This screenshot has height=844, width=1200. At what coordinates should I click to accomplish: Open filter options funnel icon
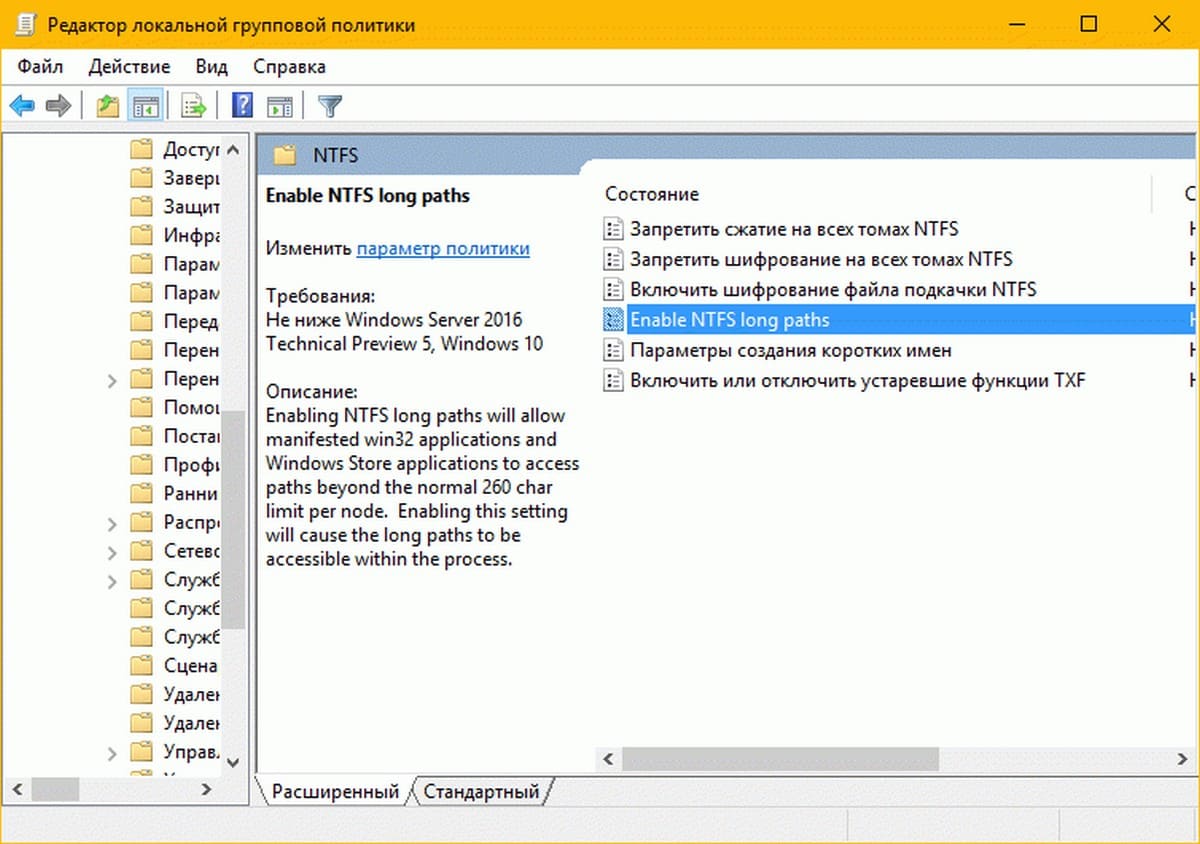click(x=330, y=106)
